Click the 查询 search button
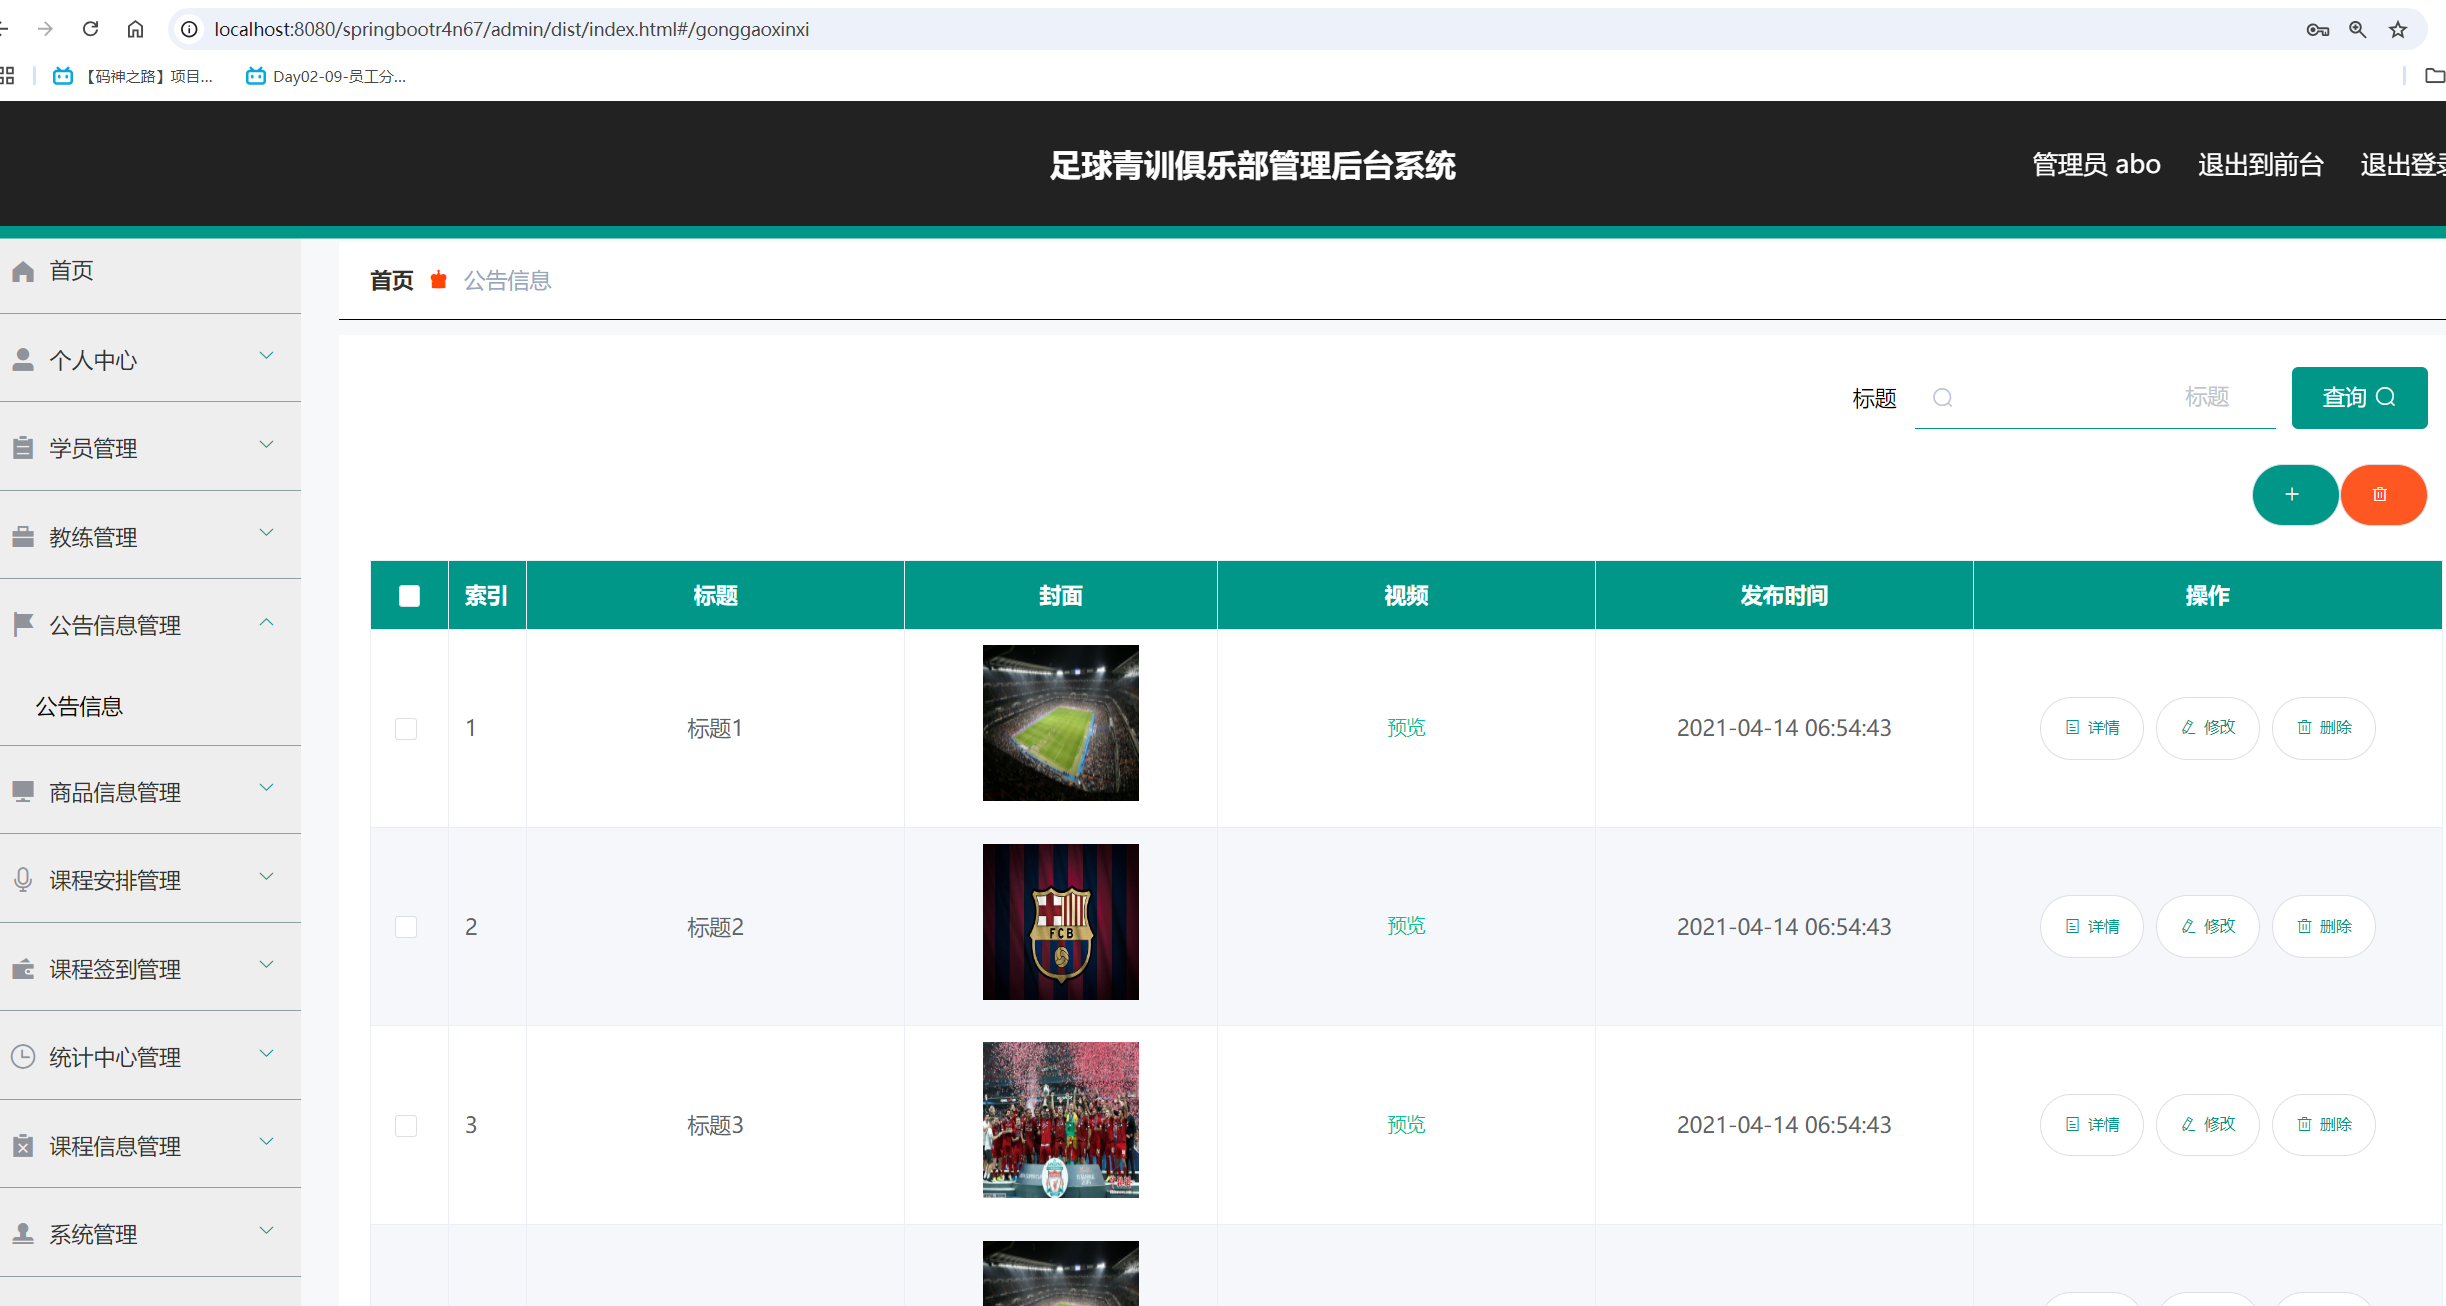Viewport: 2446px width, 1306px height. pyautogui.click(x=2359, y=397)
